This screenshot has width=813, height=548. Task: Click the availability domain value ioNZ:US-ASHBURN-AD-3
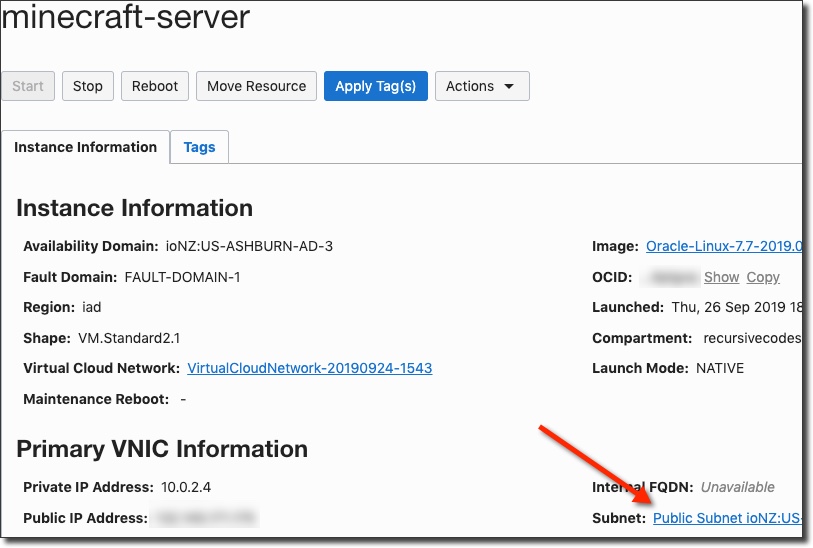point(249,246)
